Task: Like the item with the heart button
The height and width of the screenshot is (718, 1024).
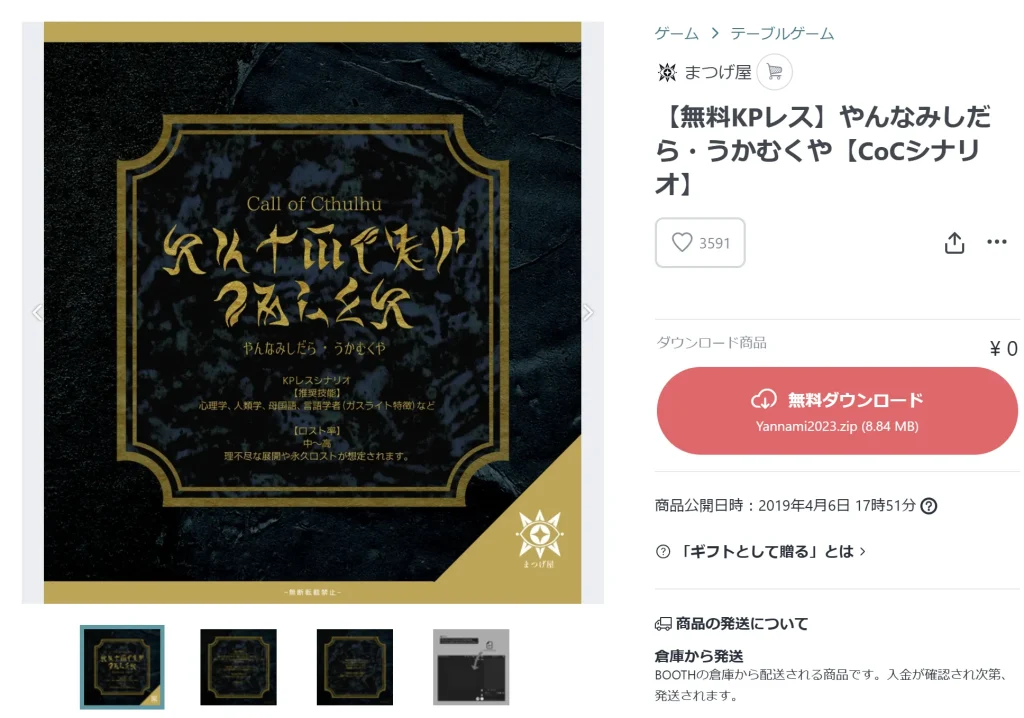Action: pos(700,242)
